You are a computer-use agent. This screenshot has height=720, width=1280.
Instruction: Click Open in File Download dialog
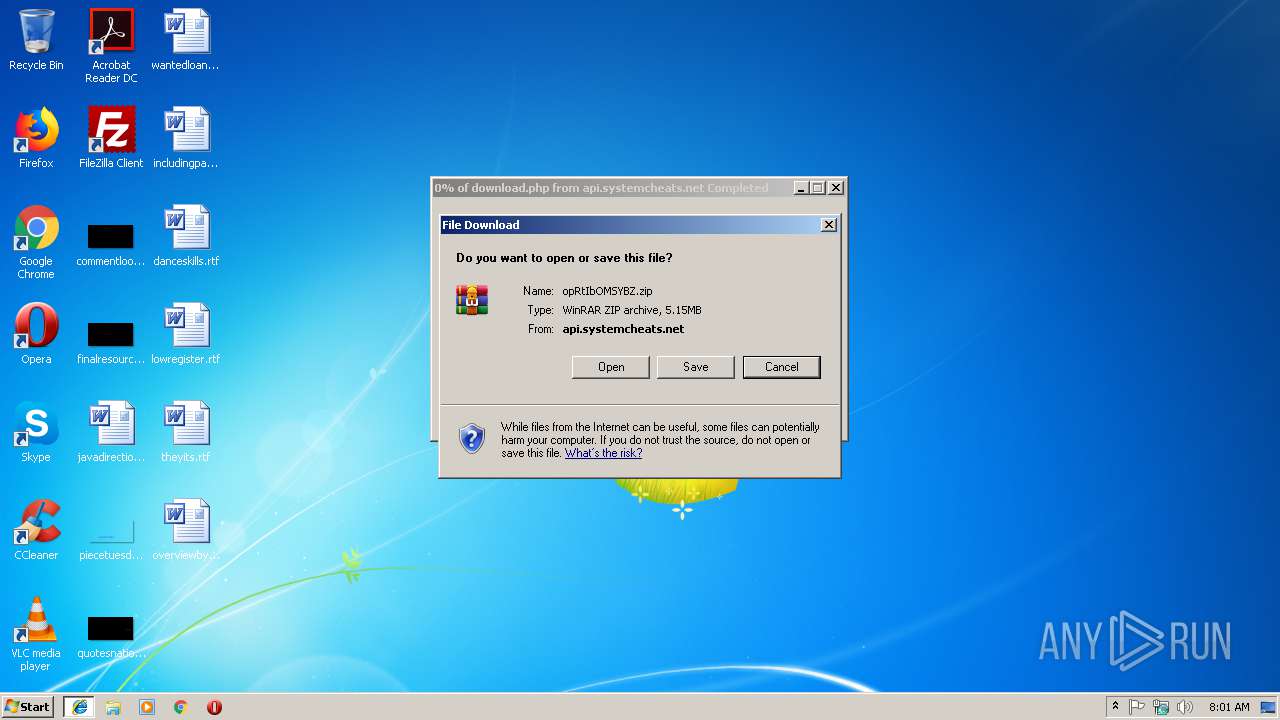[611, 367]
